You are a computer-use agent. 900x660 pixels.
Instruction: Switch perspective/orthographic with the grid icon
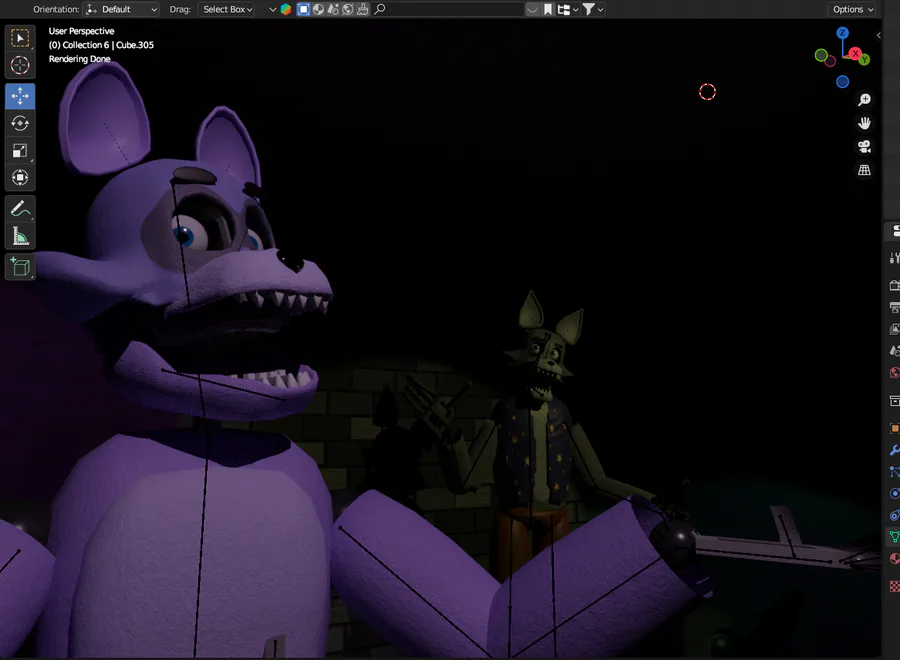pos(864,170)
